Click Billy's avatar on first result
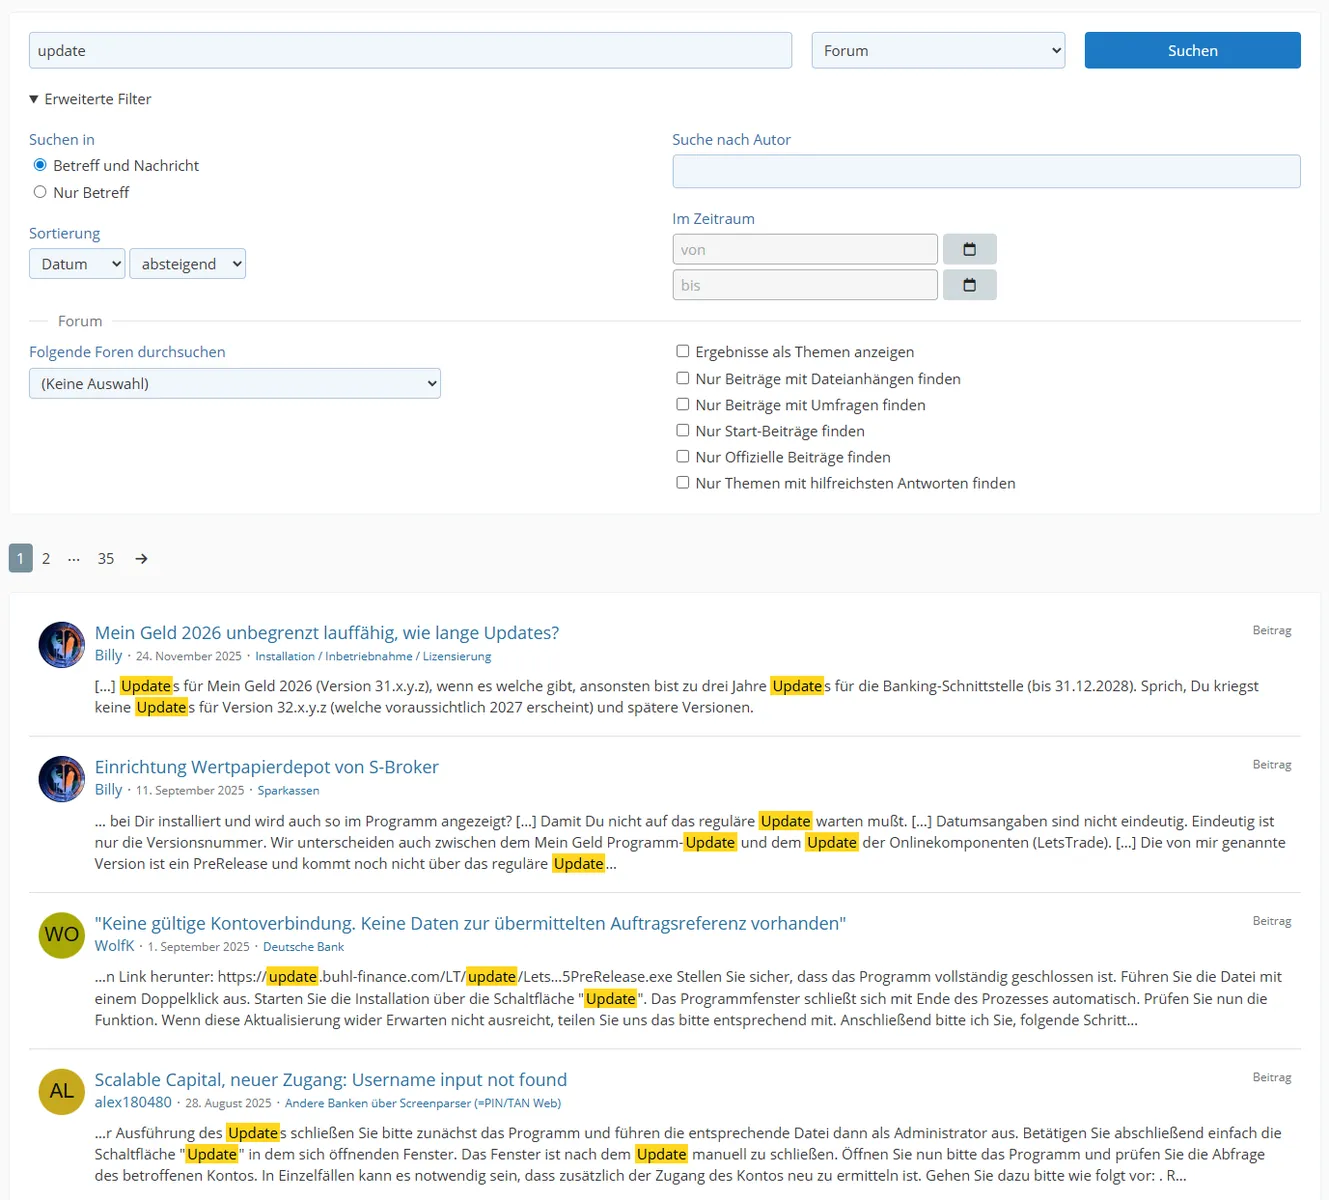The height and width of the screenshot is (1200, 1329). (62, 645)
